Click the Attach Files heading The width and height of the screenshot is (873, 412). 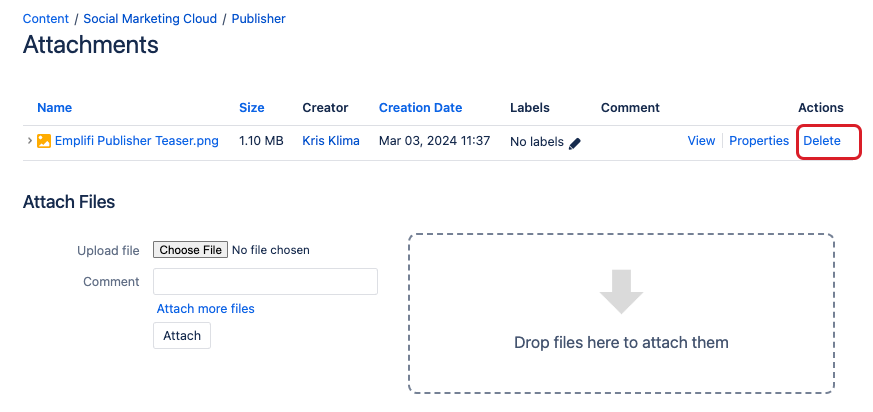point(69,202)
